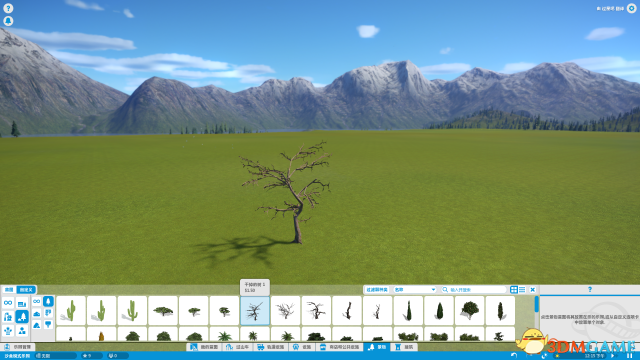Select the rocks category icon
The width and height of the screenshot is (640, 360).
[x=37, y=325]
